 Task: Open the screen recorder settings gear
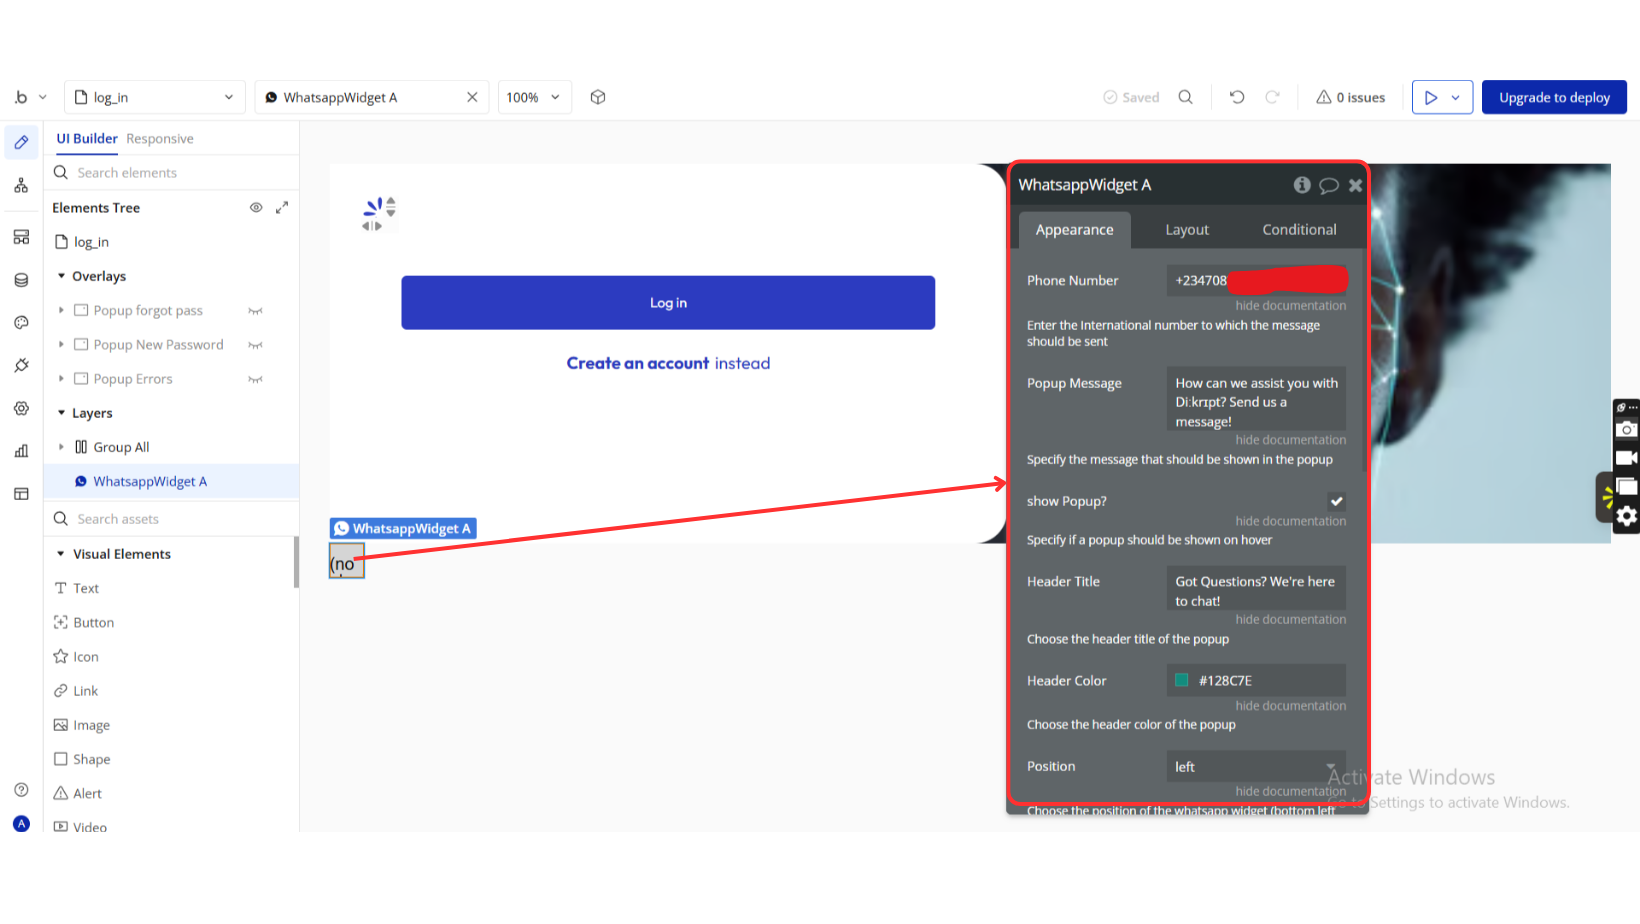tap(1627, 516)
